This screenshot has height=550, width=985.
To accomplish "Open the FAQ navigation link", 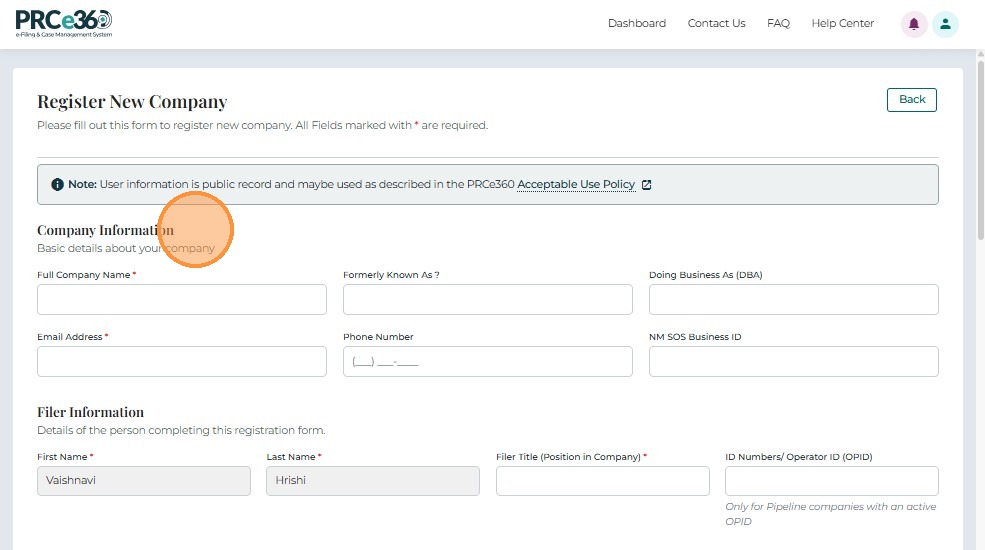I will pos(778,24).
